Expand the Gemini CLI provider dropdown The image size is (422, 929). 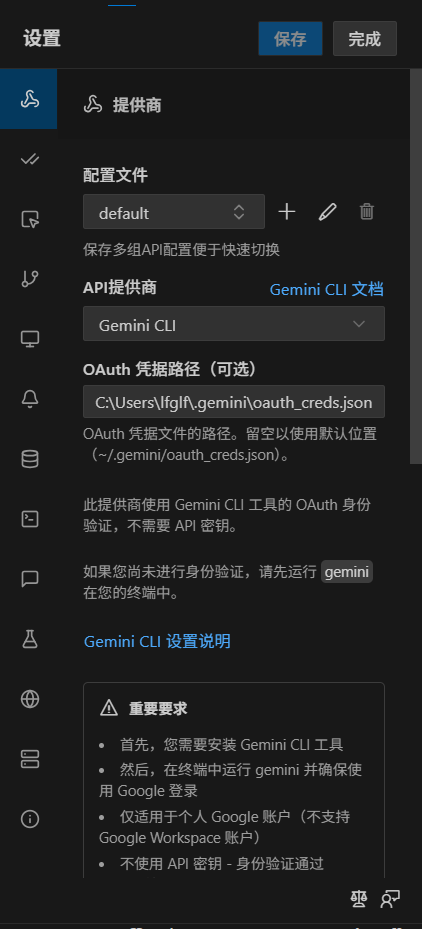pyautogui.click(x=234, y=323)
